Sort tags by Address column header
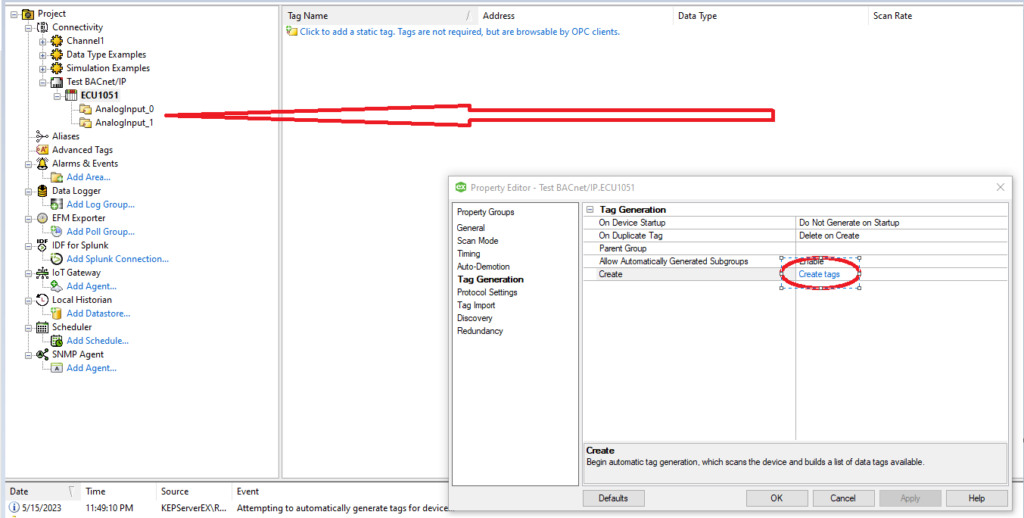The image size is (1024, 518). 575,16
